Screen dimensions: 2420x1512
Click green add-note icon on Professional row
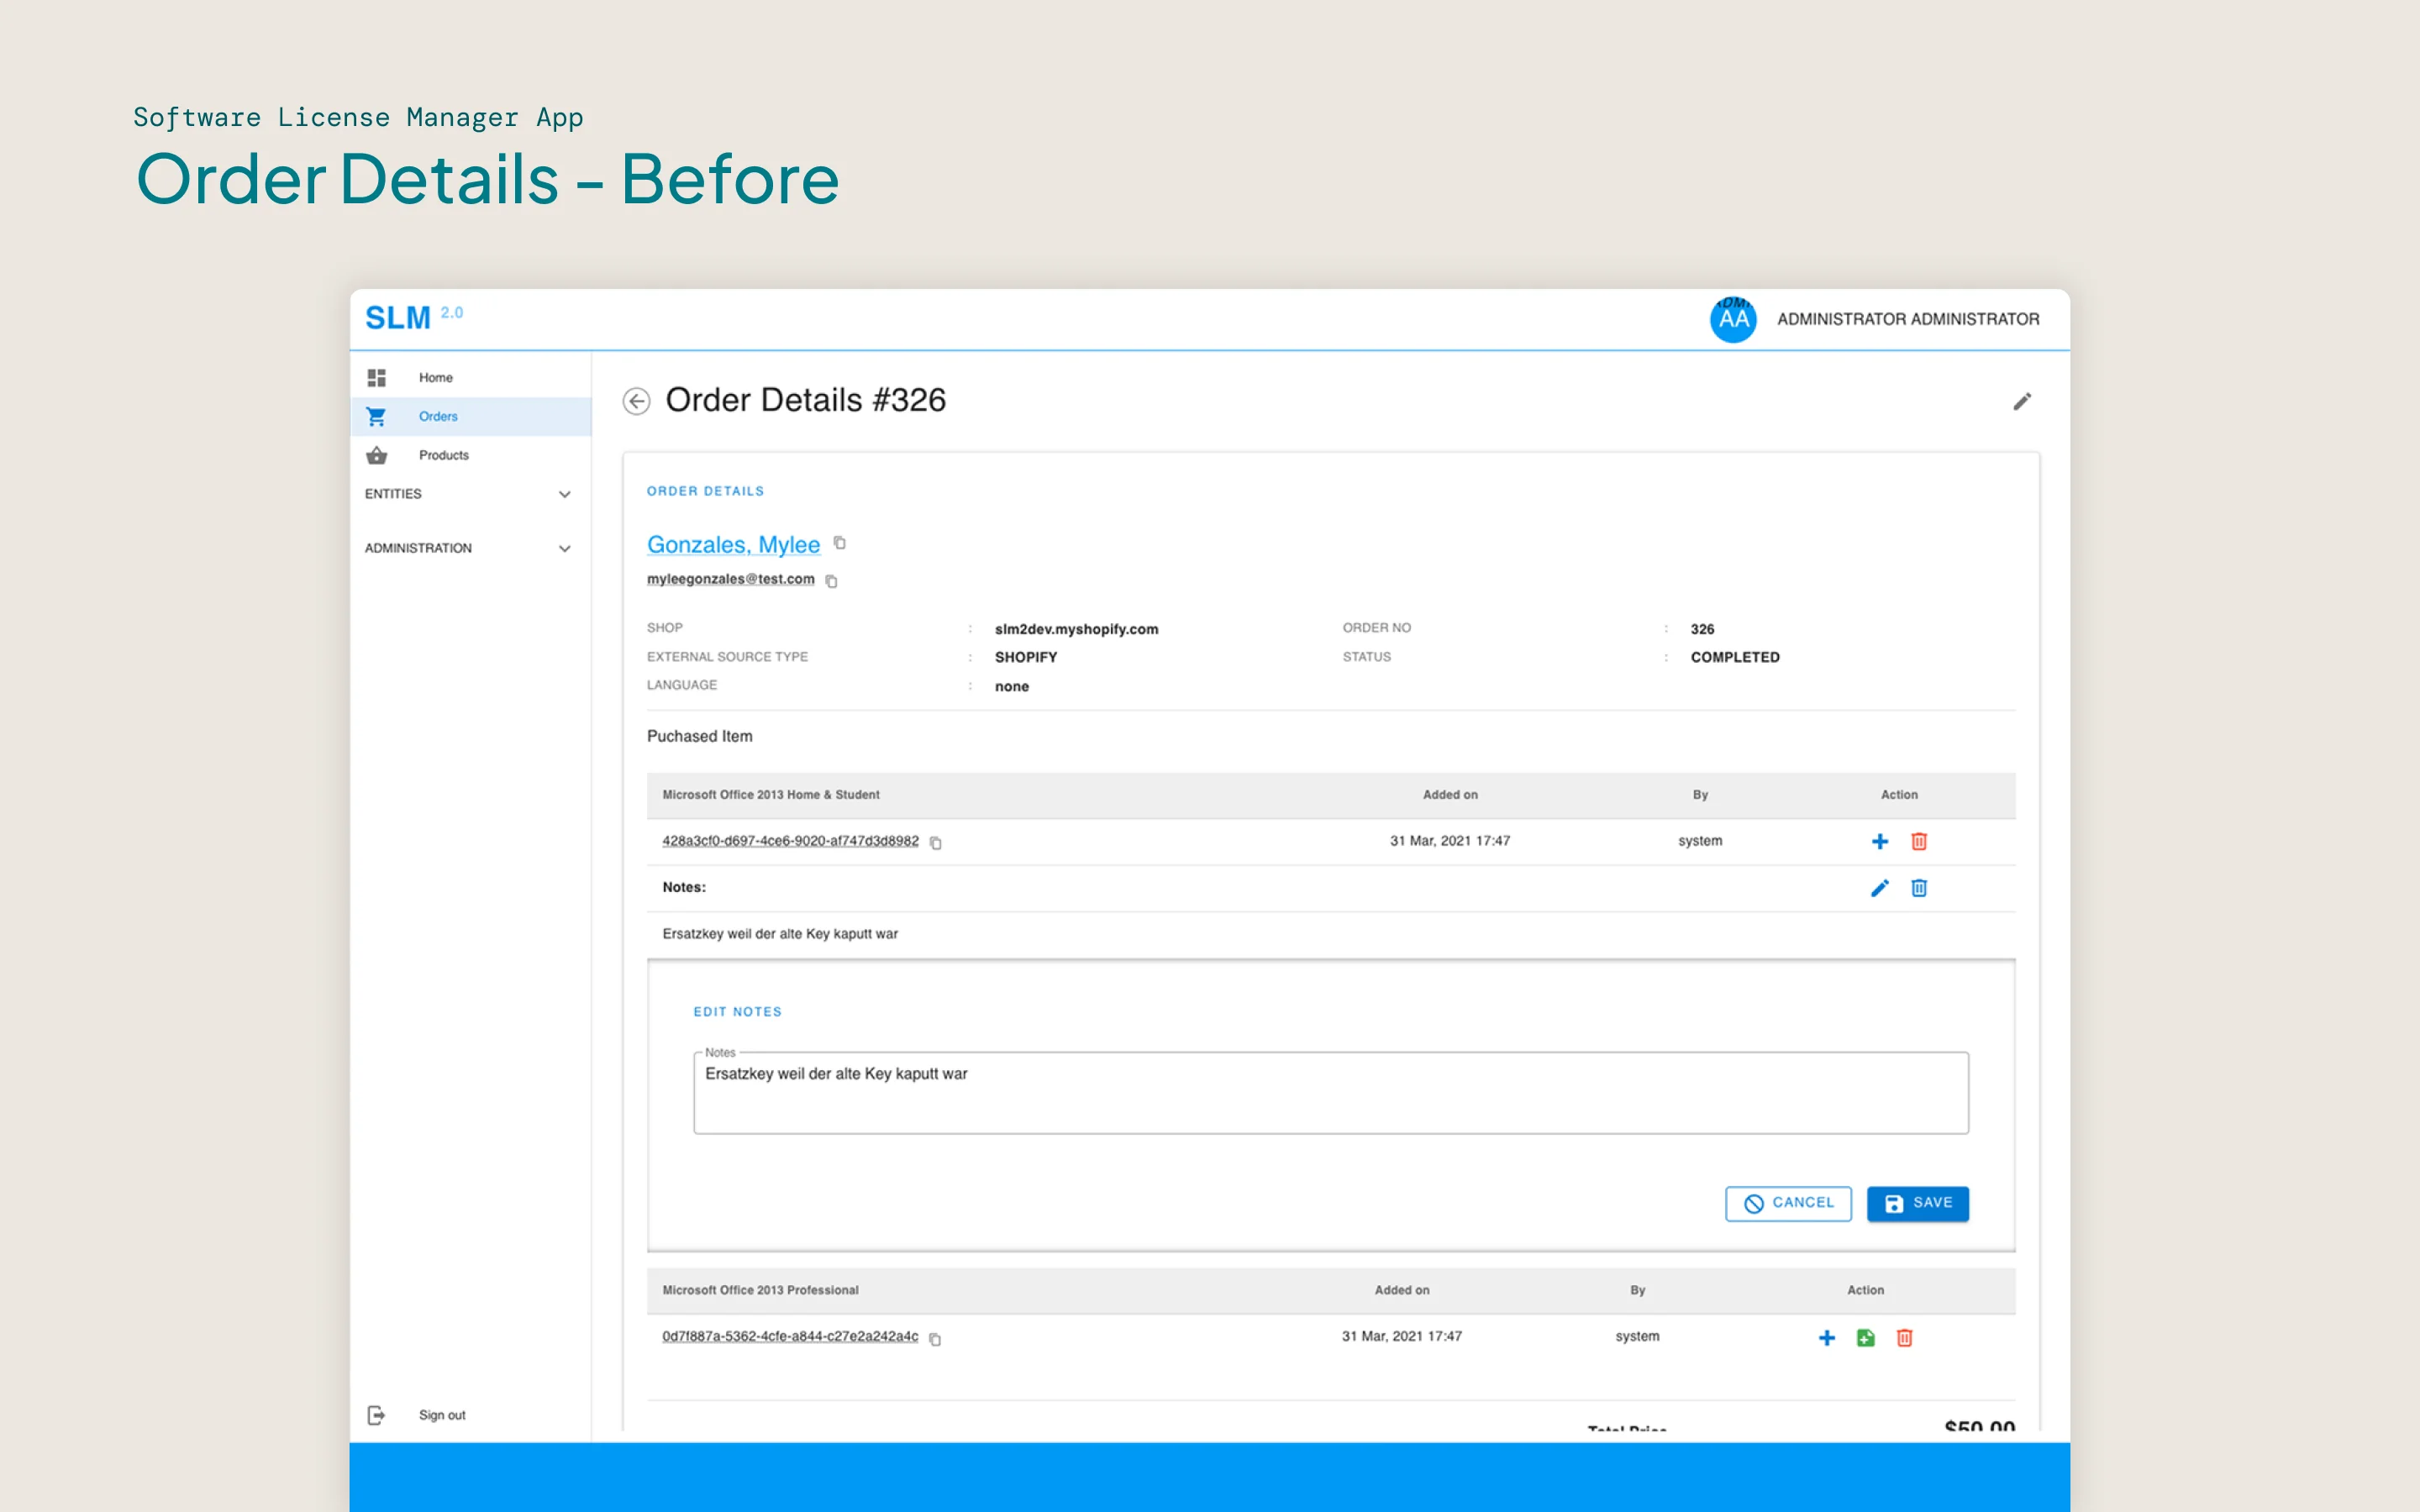[x=1866, y=1337]
